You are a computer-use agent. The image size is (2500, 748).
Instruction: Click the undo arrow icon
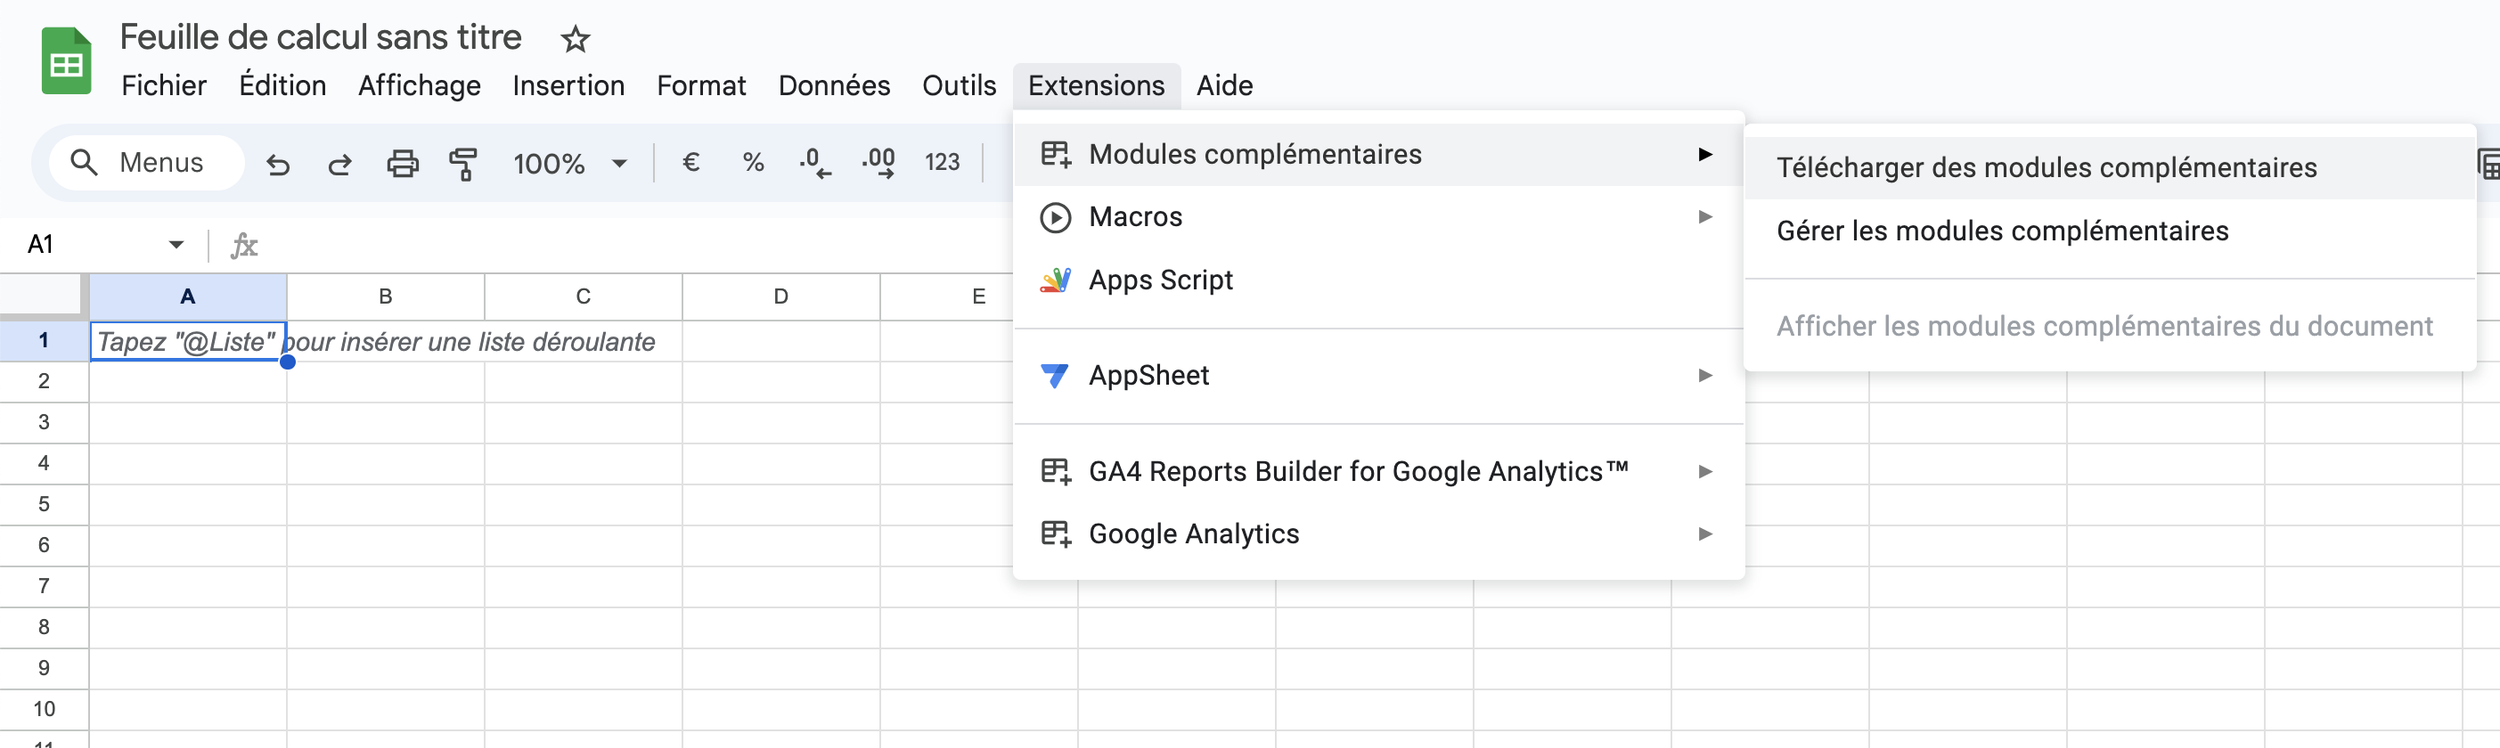click(x=278, y=164)
